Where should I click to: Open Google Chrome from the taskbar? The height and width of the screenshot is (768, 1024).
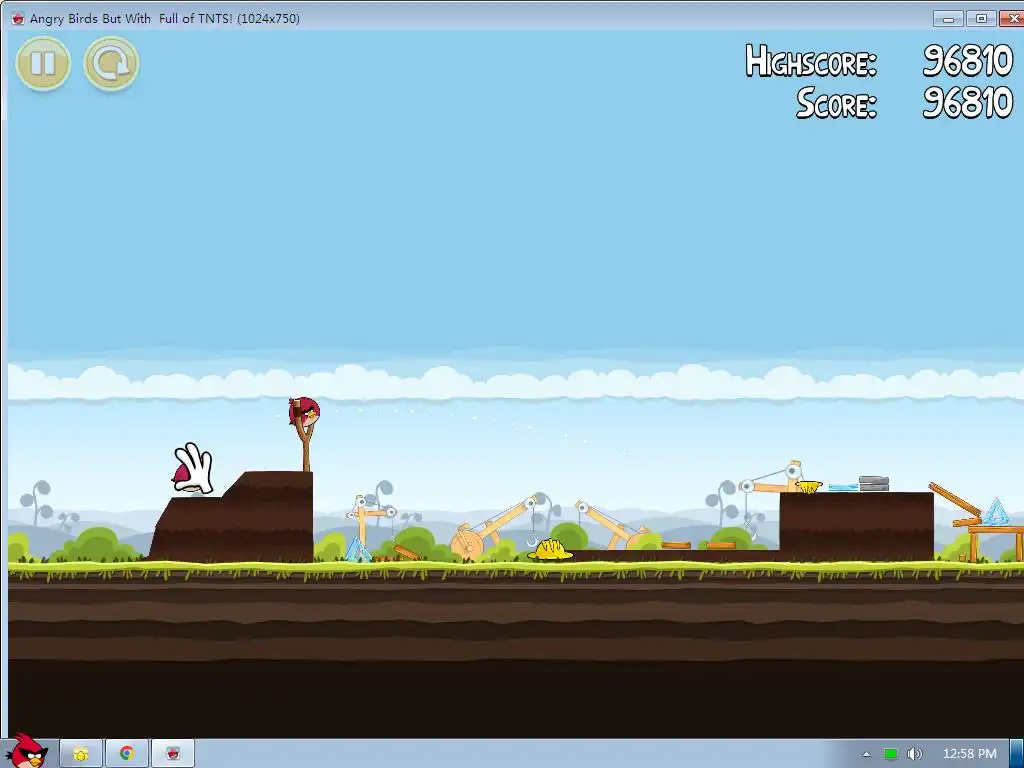127,754
